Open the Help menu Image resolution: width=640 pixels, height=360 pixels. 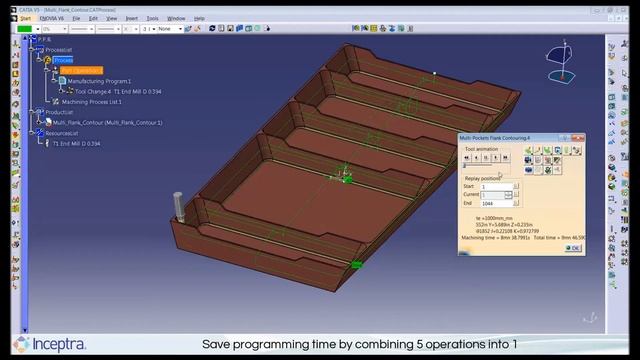click(199, 19)
